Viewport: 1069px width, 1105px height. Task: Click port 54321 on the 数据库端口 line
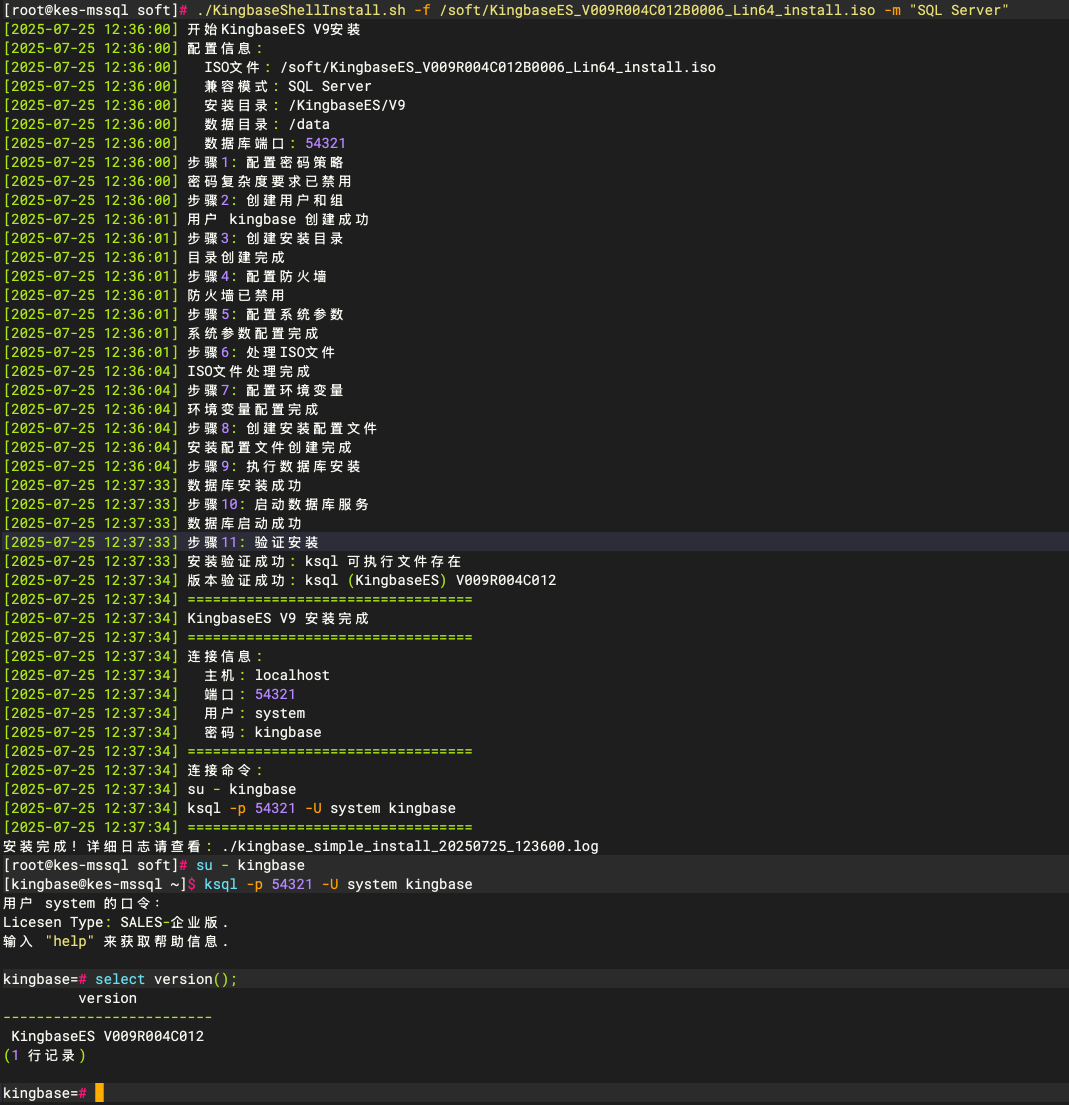click(x=325, y=143)
